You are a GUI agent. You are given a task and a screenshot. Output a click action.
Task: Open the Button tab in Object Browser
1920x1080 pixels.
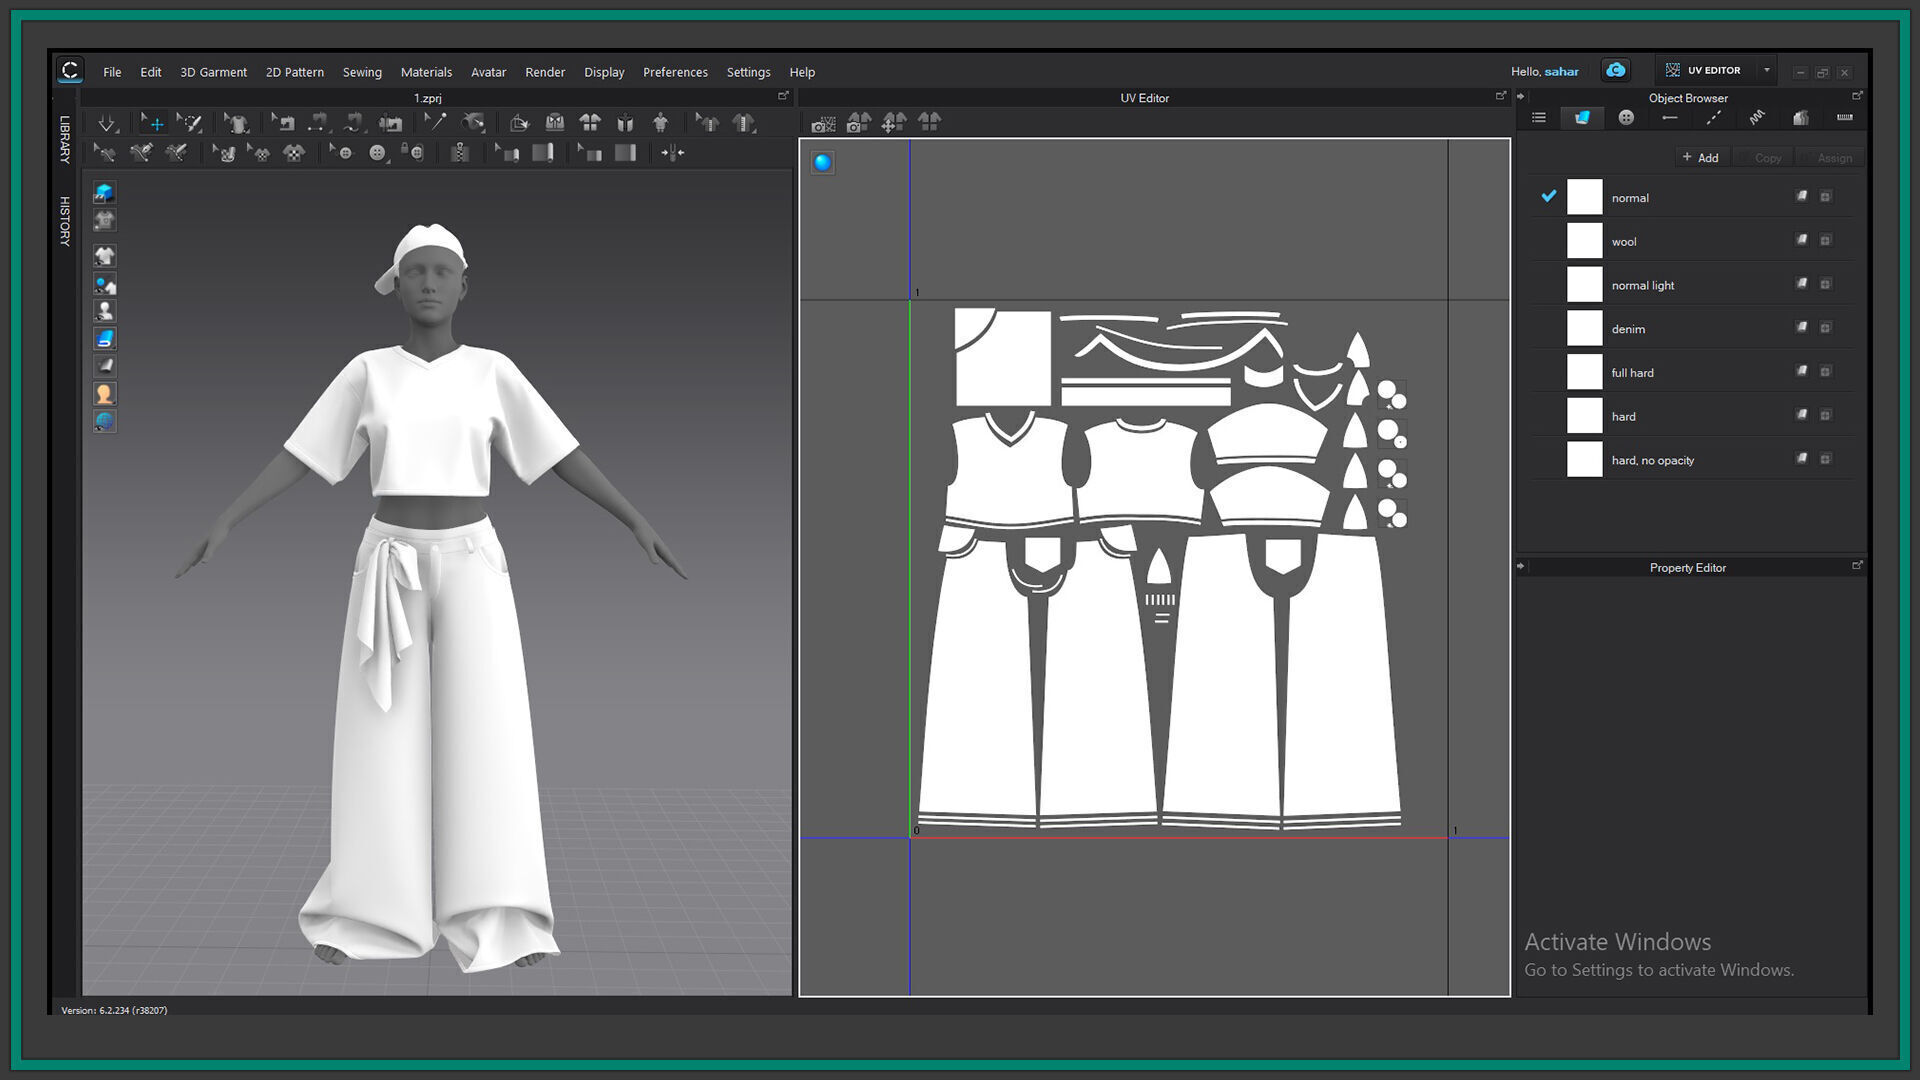coord(1626,118)
